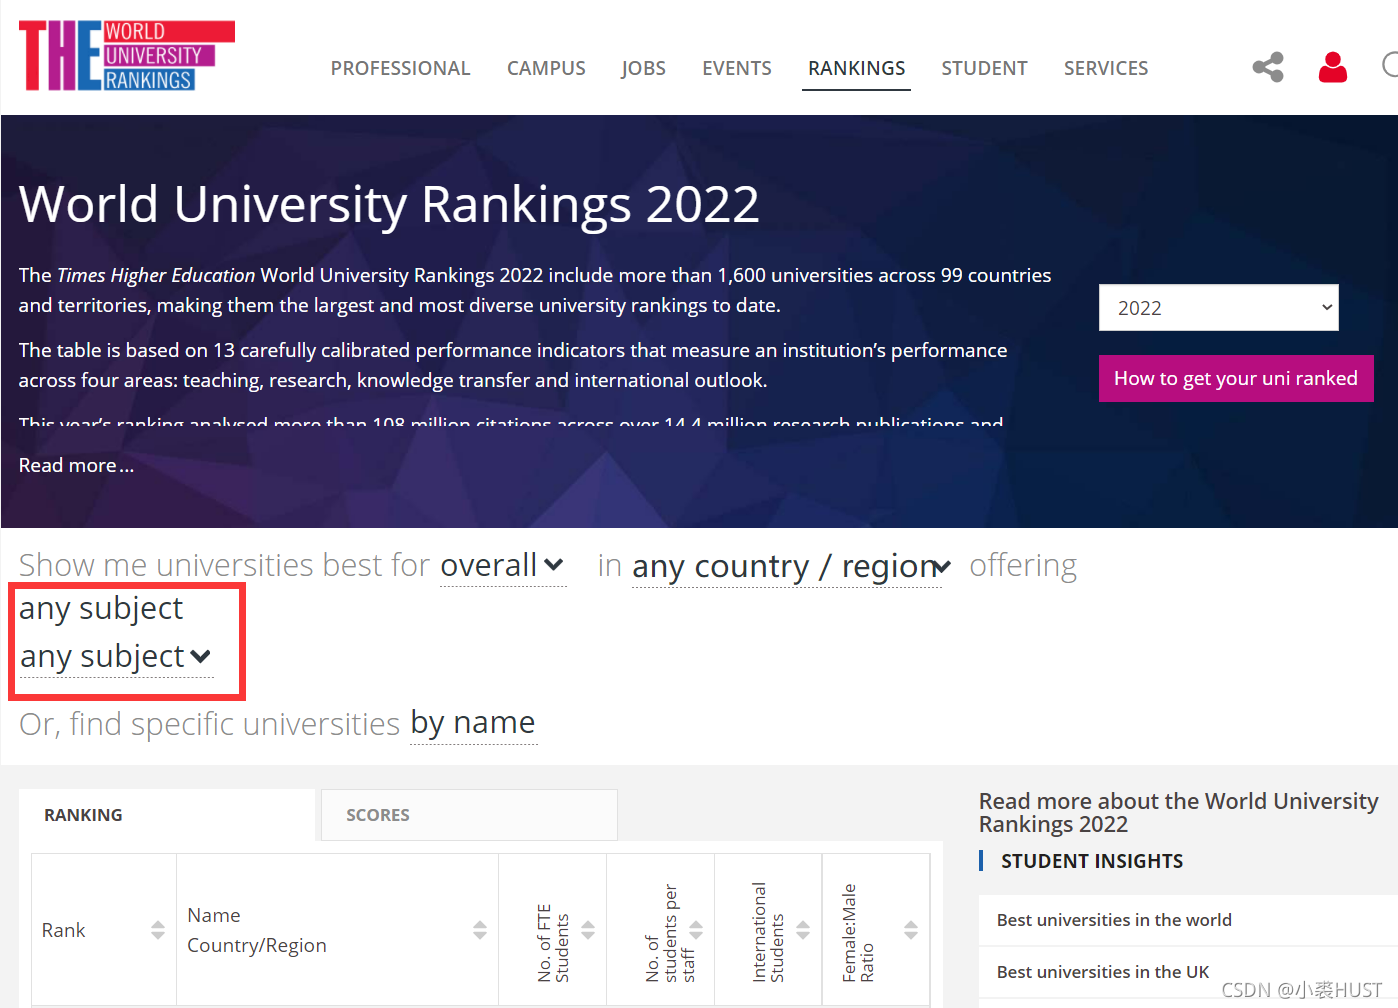Open the share icon in header
Image resolution: width=1398 pixels, height=1008 pixels.
click(x=1268, y=67)
